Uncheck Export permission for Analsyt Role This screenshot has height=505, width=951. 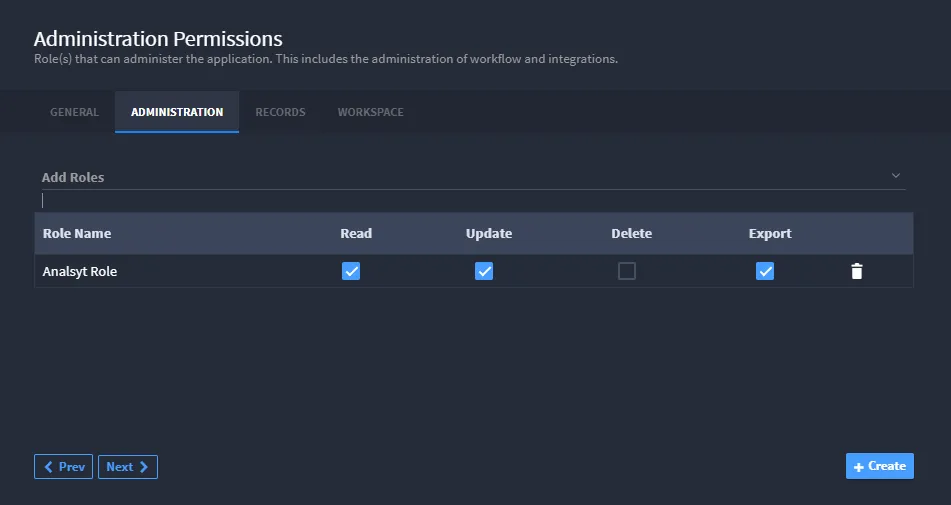click(765, 271)
